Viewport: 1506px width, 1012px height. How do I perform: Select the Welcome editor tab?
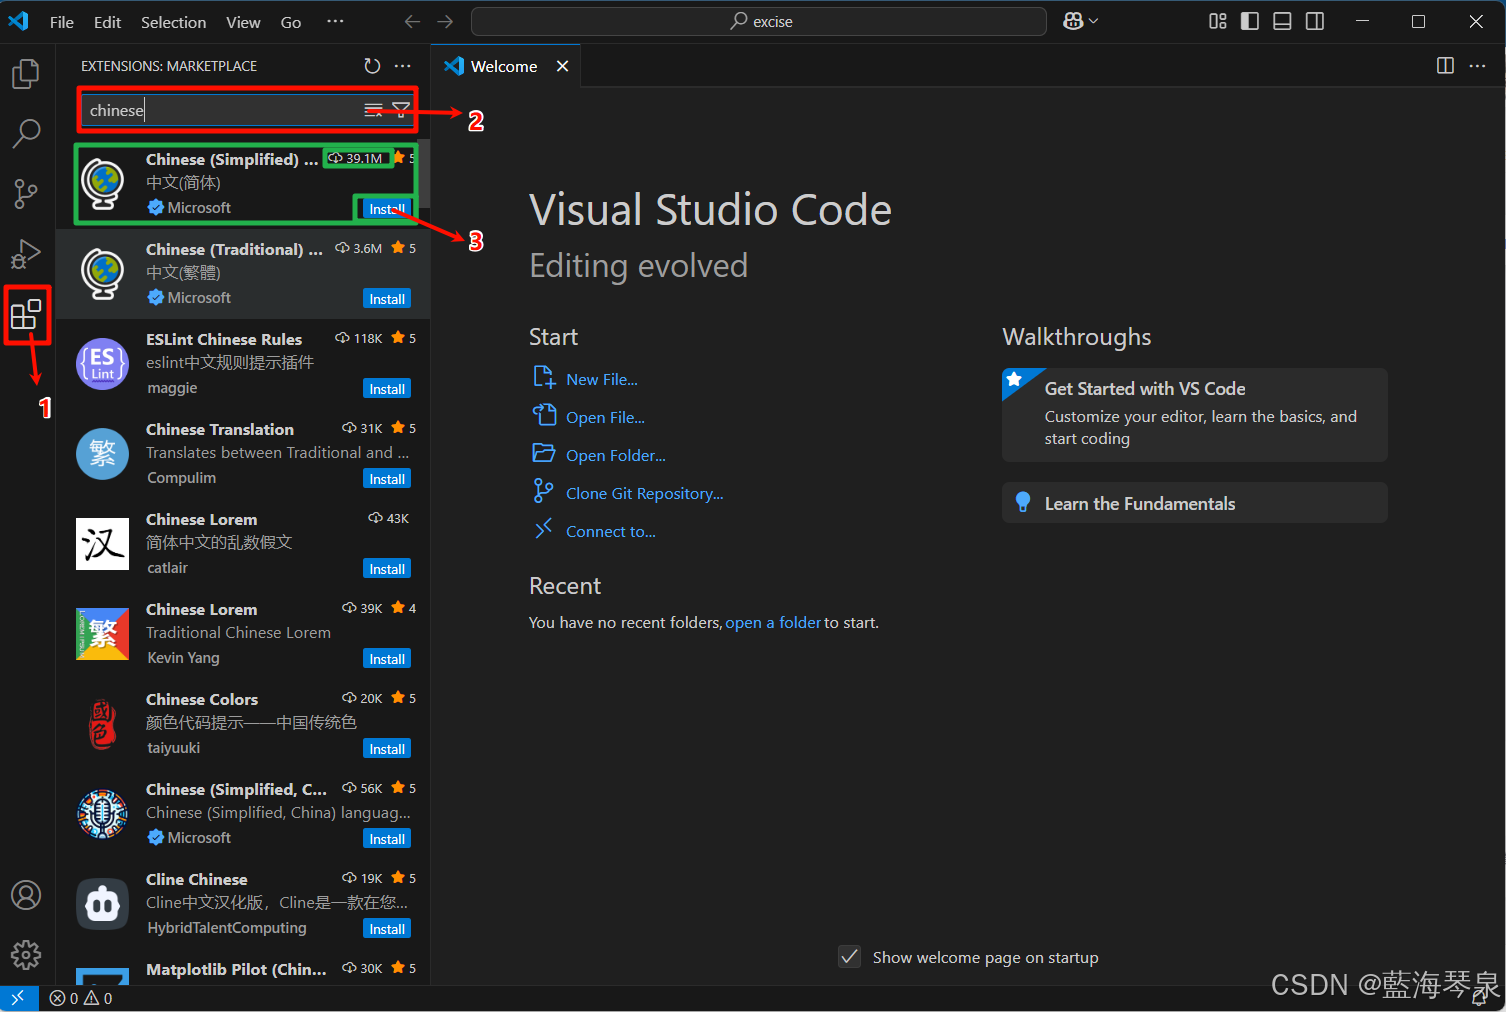click(505, 66)
